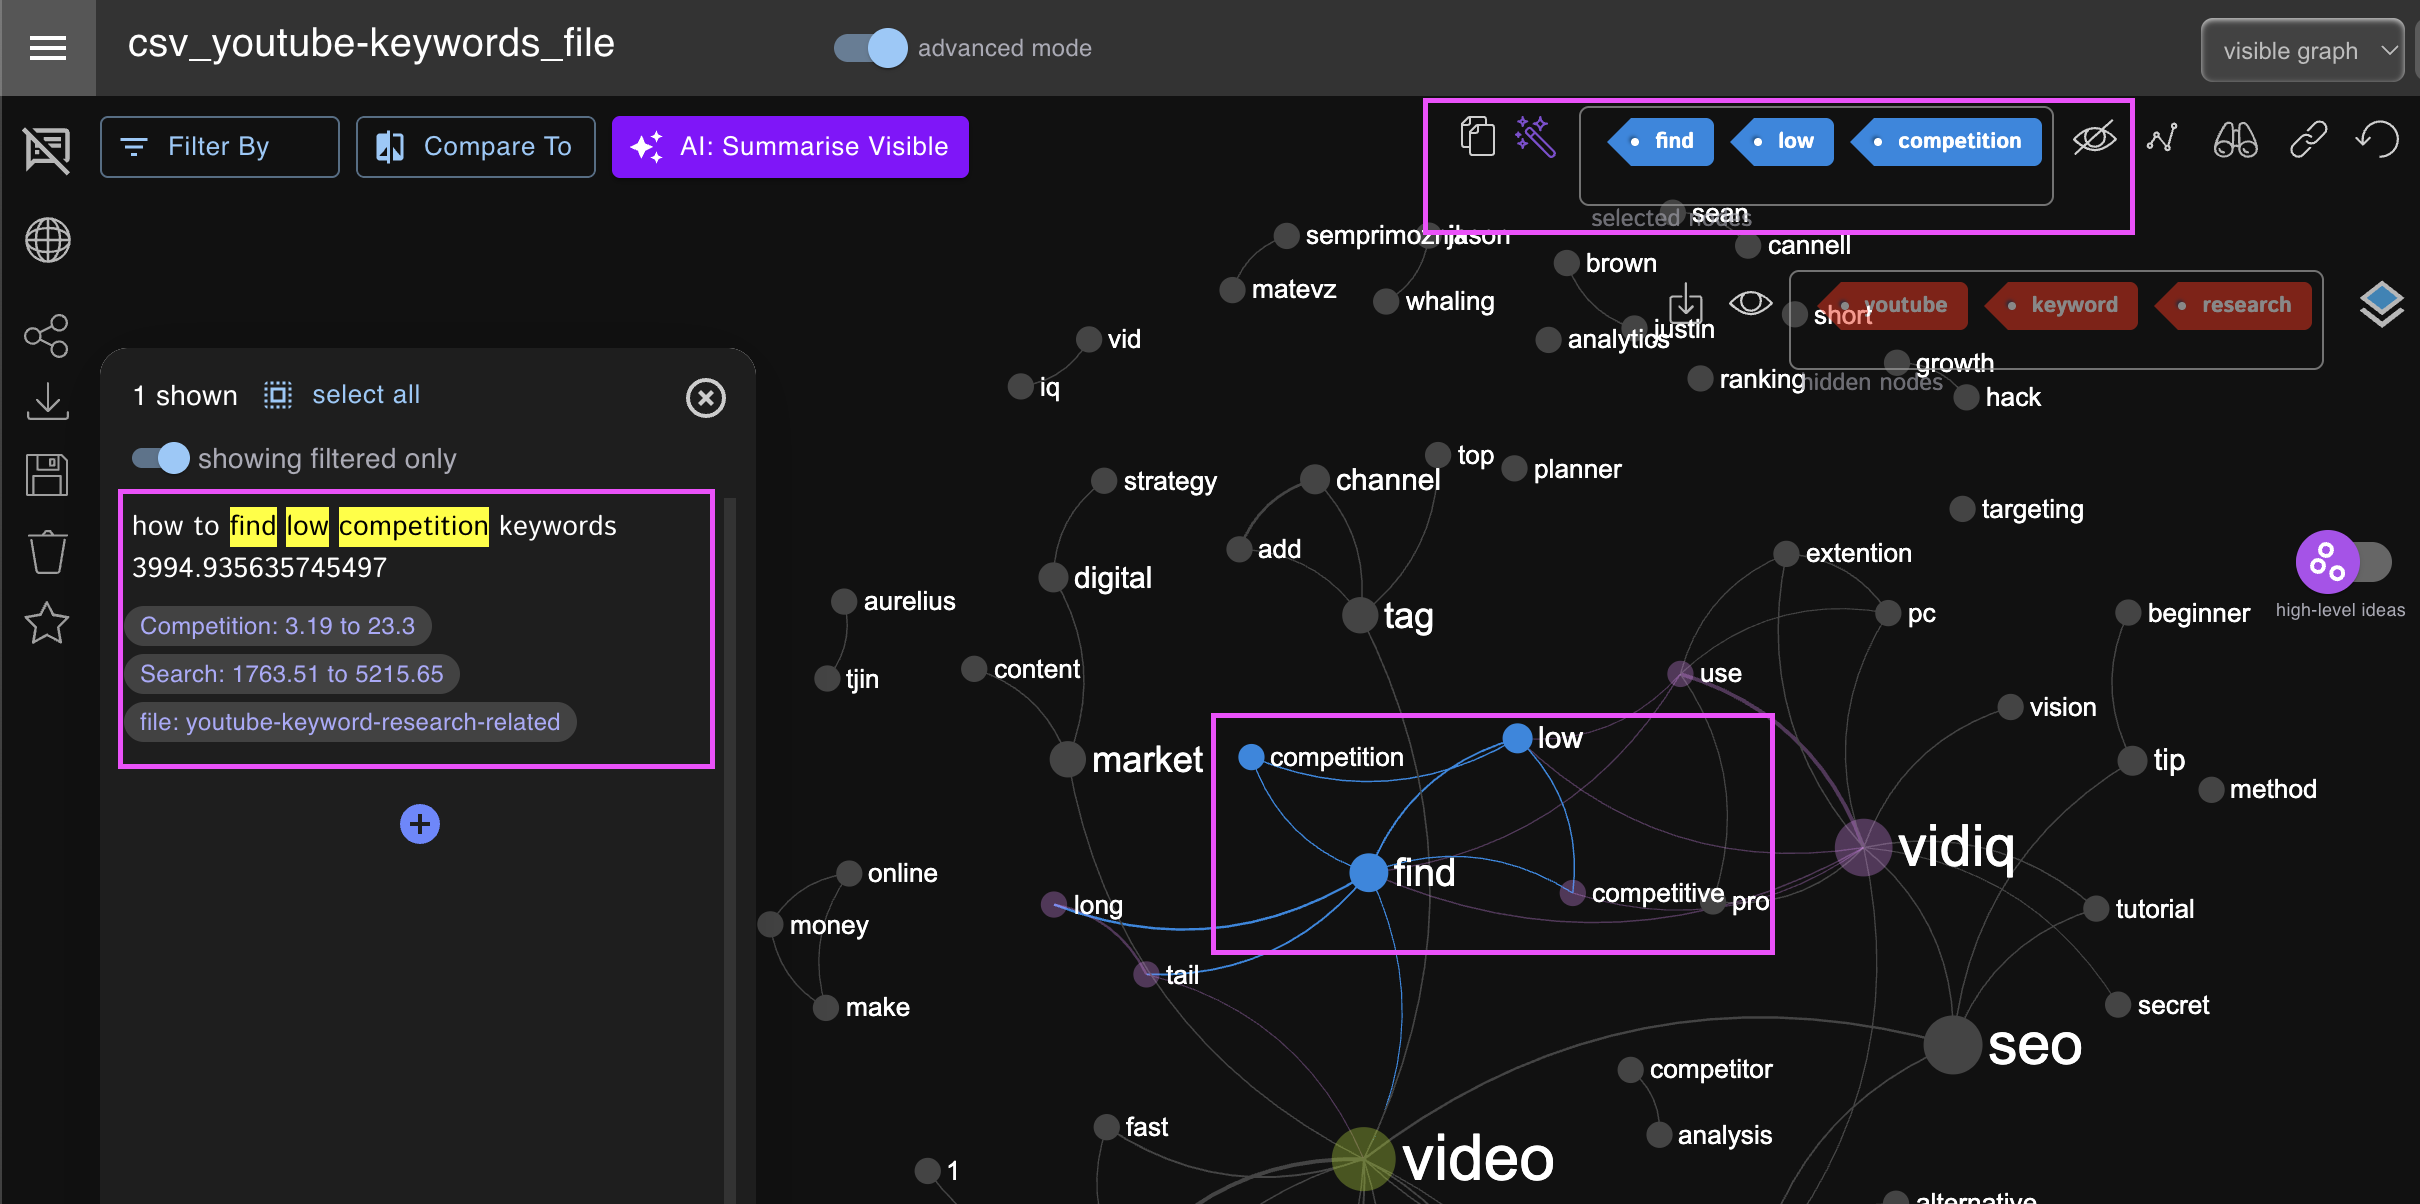Close the filtered statements panel

click(705, 398)
